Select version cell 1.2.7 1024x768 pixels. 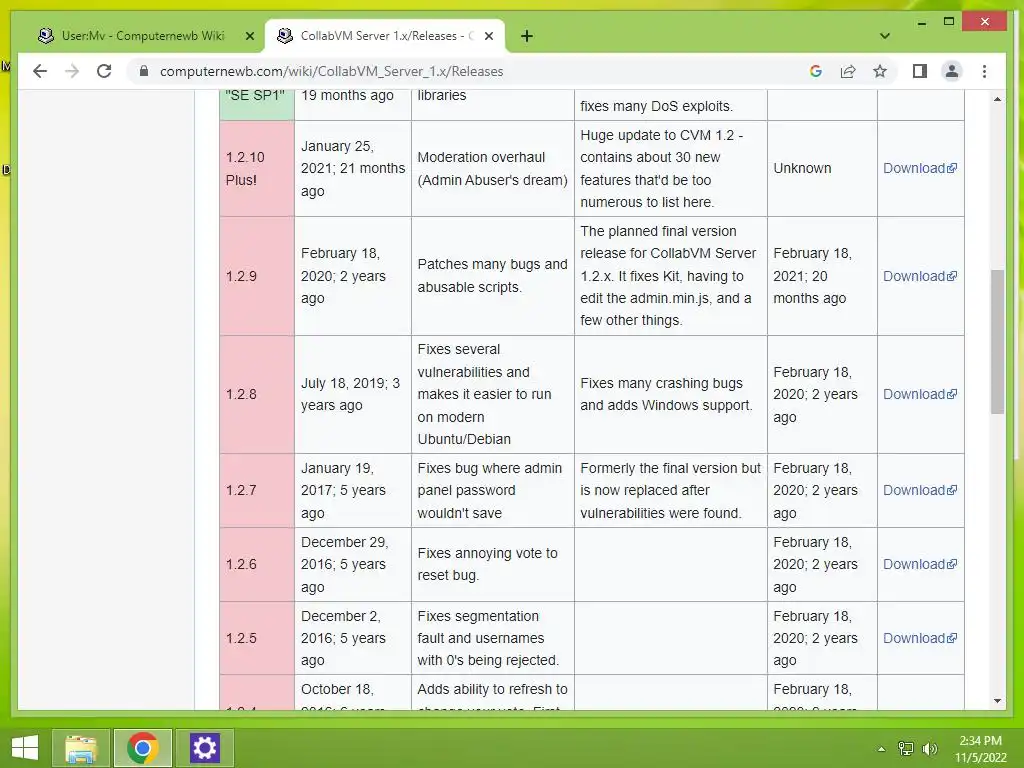[257, 490]
